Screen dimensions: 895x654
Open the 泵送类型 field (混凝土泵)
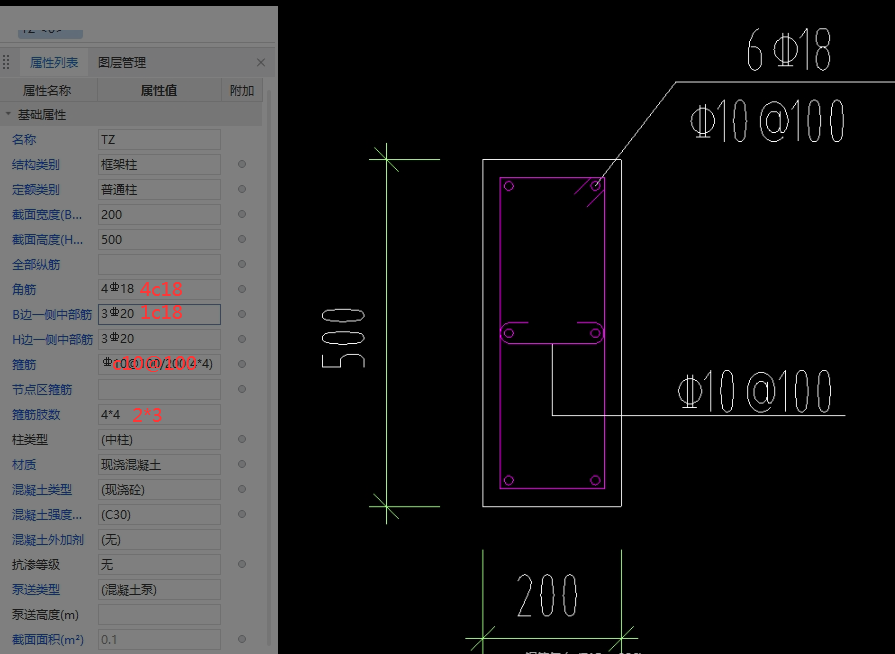point(159,590)
